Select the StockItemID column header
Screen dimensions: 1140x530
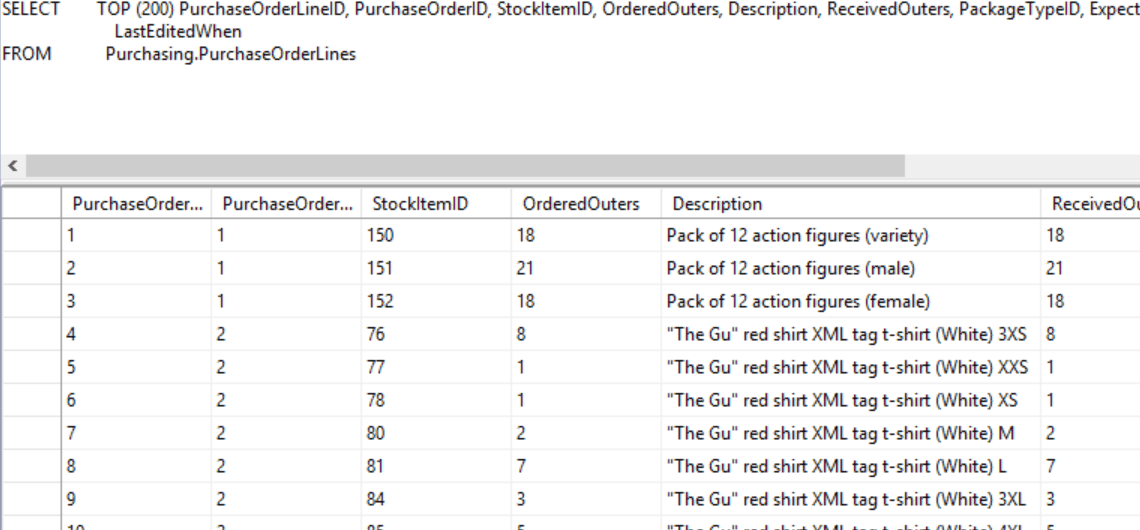(436, 204)
